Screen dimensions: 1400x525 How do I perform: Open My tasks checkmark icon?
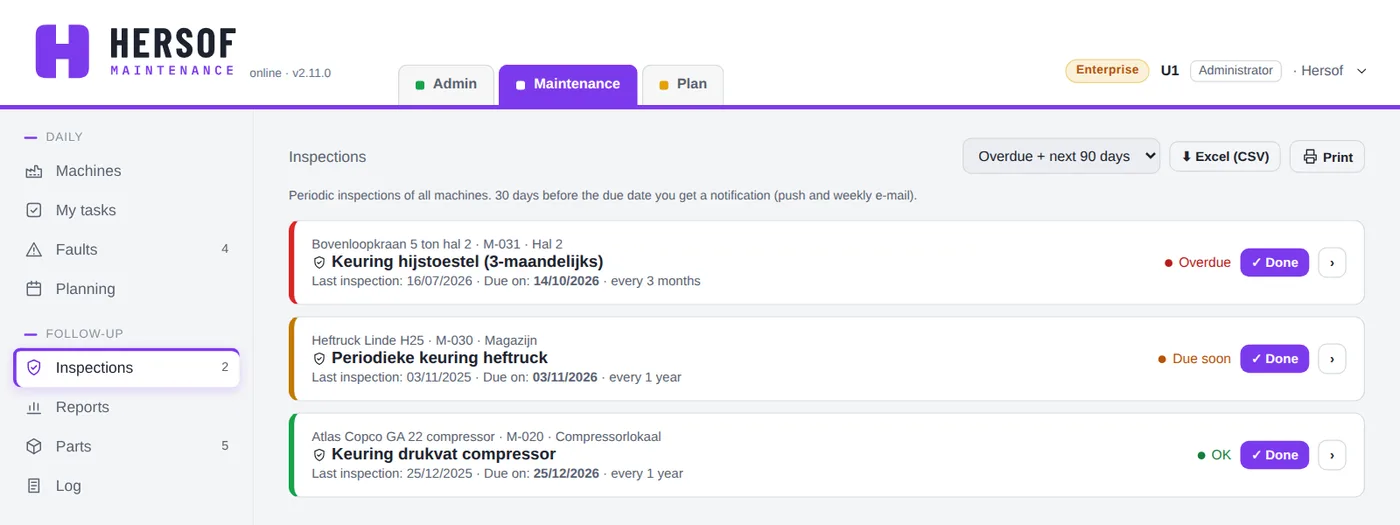(x=34, y=210)
